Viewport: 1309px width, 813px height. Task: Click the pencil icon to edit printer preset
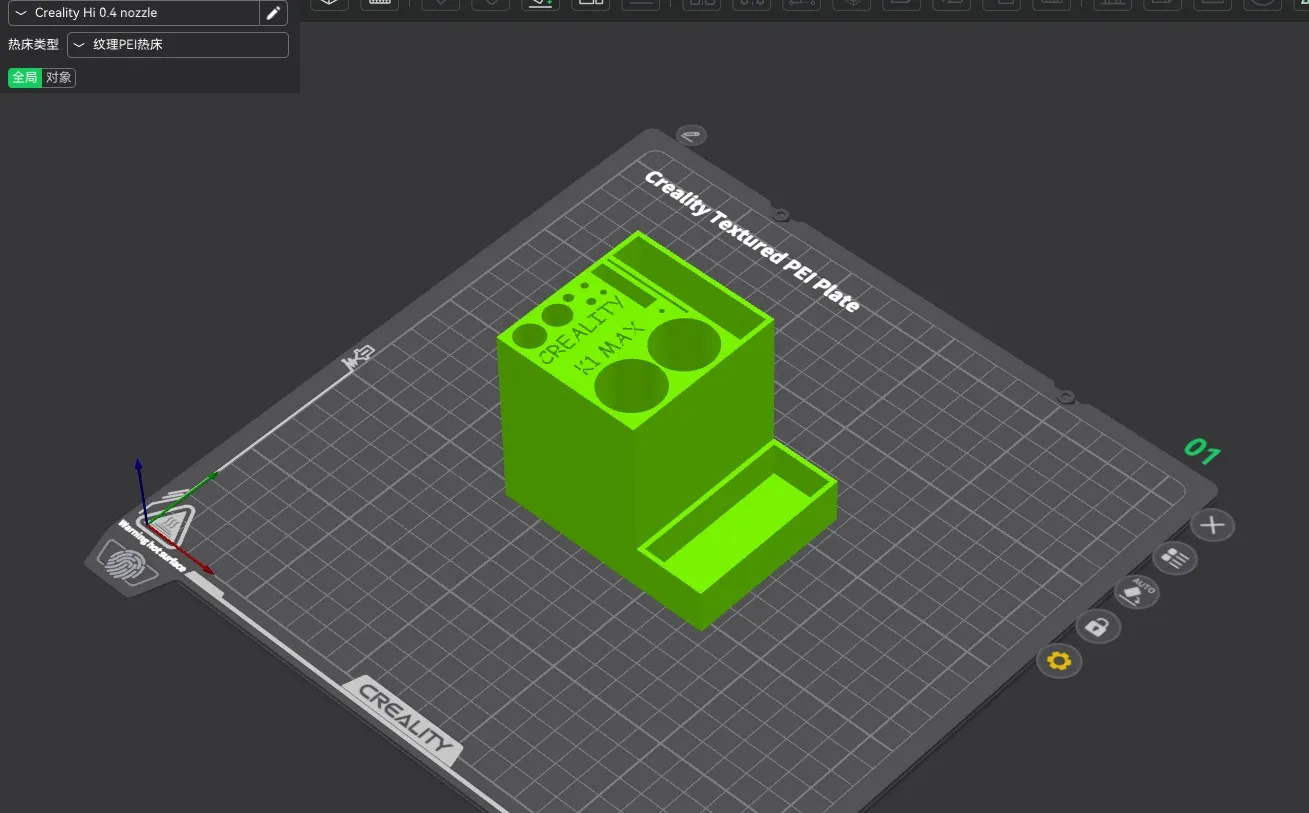point(273,13)
